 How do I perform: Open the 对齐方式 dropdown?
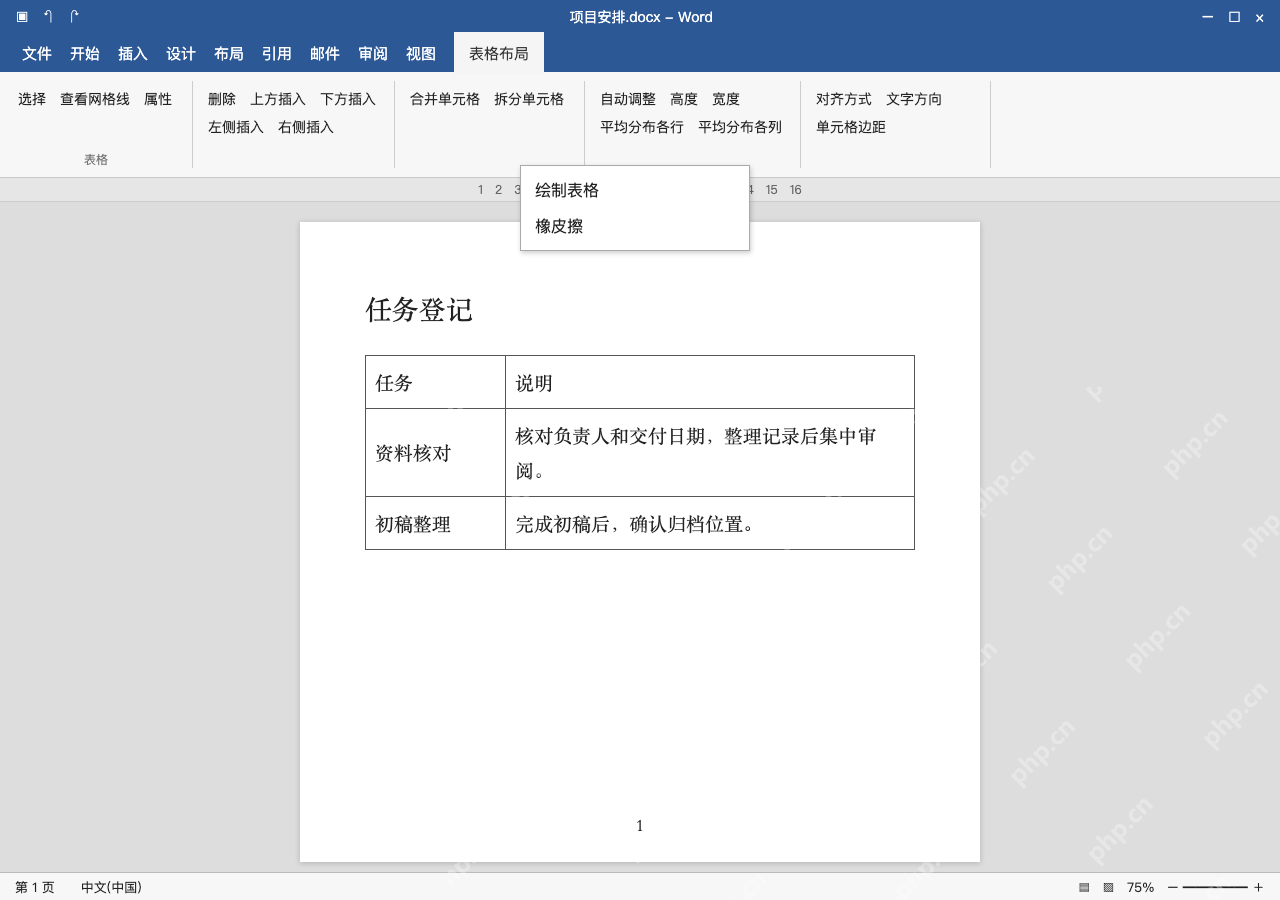pyautogui.click(x=844, y=99)
